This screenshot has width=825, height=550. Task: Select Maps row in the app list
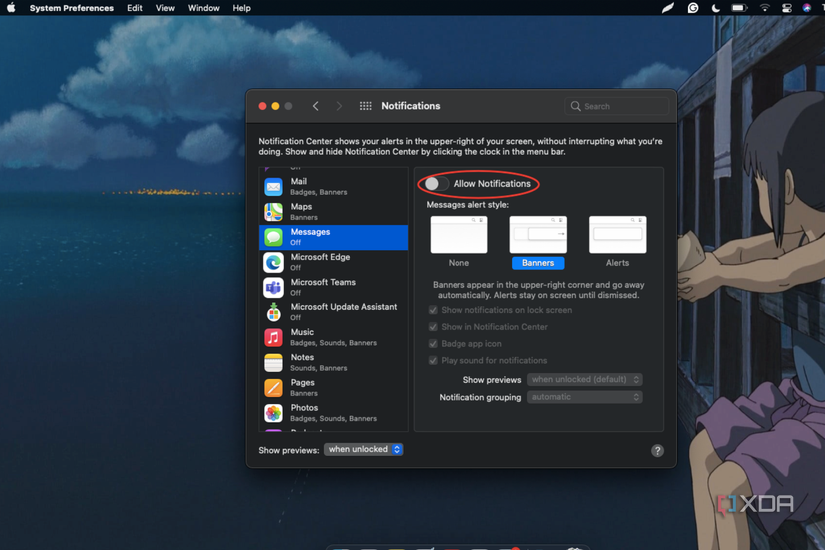334,212
